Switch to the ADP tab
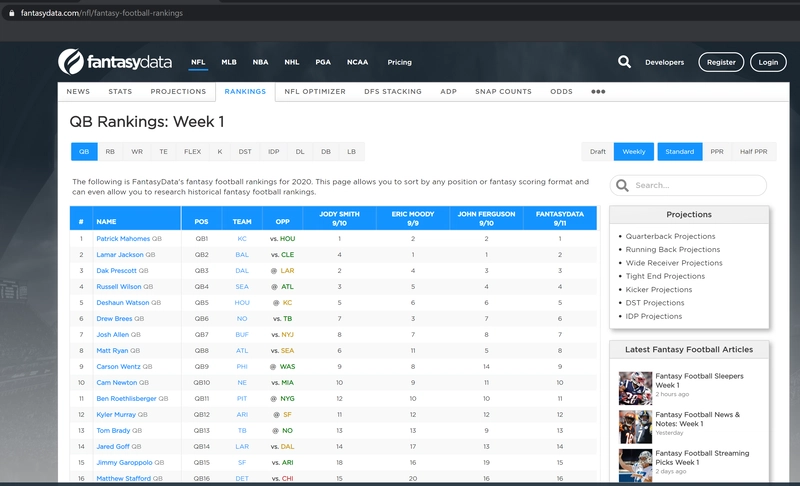Image resolution: width=800 pixels, height=486 pixels. point(448,92)
